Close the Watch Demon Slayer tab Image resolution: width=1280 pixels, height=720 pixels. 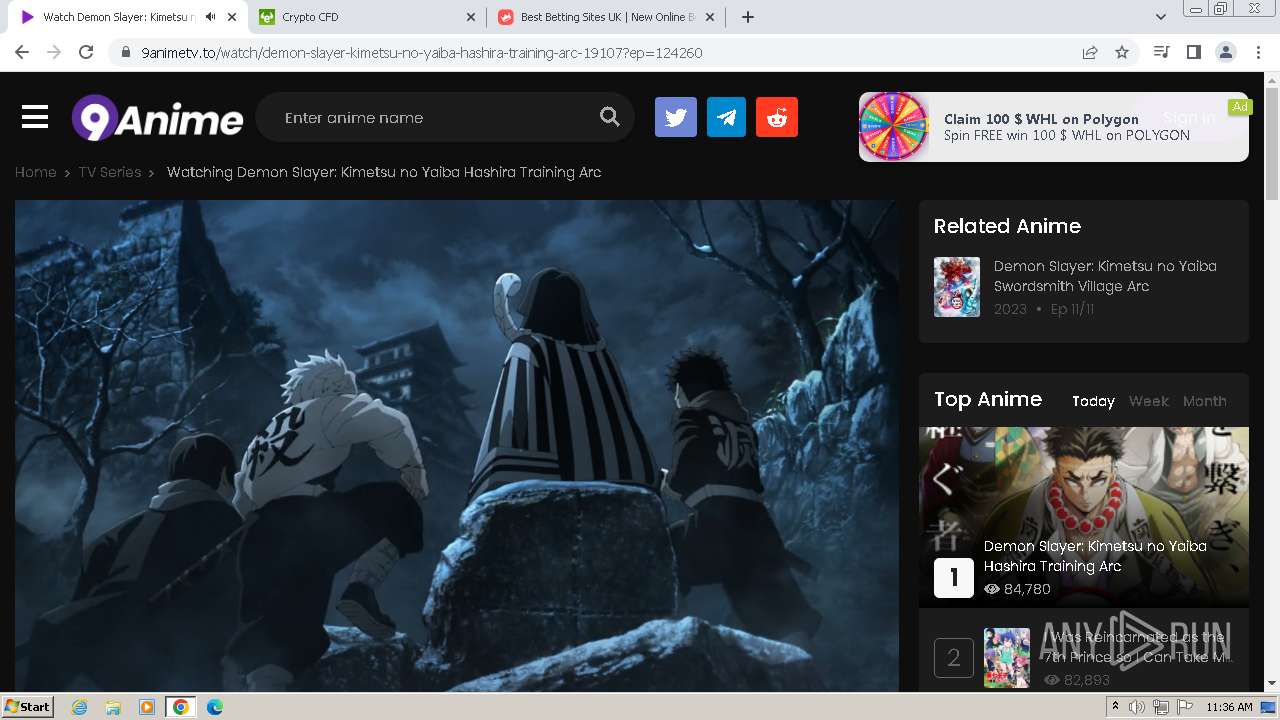[232, 17]
